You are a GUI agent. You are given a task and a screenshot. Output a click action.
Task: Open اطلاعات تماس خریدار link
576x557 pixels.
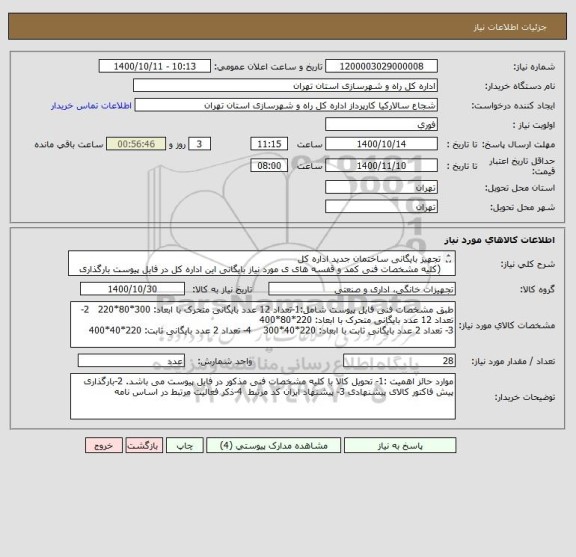click(91, 105)
